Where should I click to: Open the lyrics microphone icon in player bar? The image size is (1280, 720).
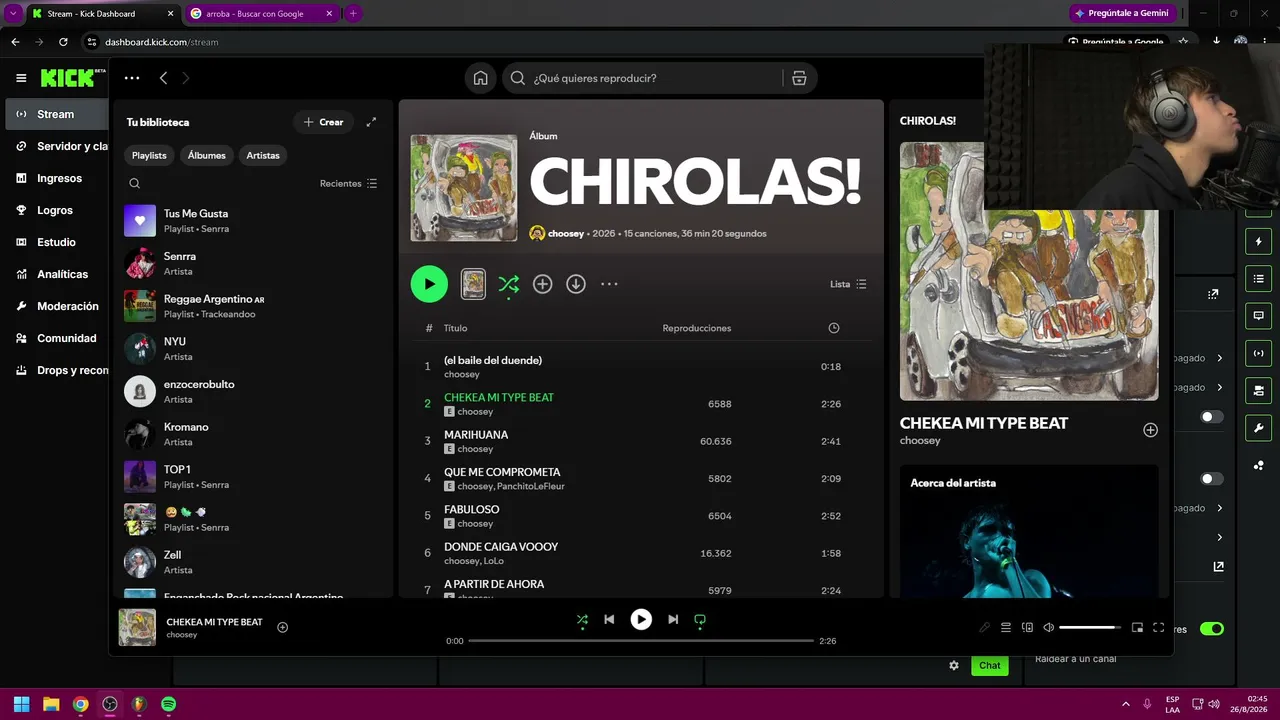coord(985,627)
